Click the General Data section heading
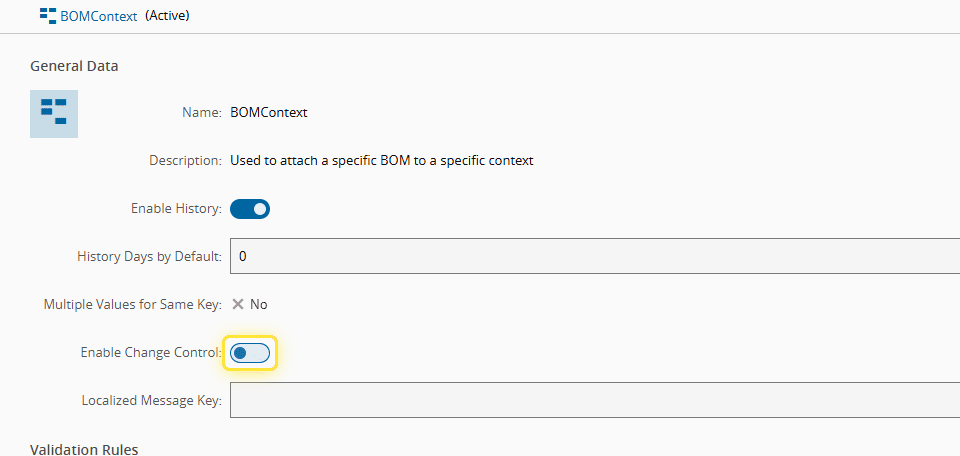Viewport: 960px width, 456px height. pyautogui.click(x=74, y=66)
